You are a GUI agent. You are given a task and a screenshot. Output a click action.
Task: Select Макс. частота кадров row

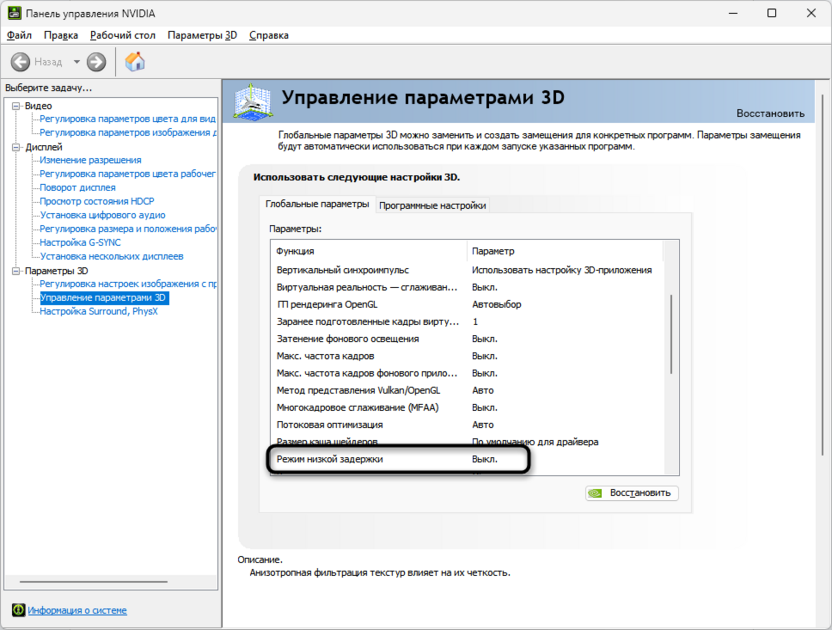467,356
